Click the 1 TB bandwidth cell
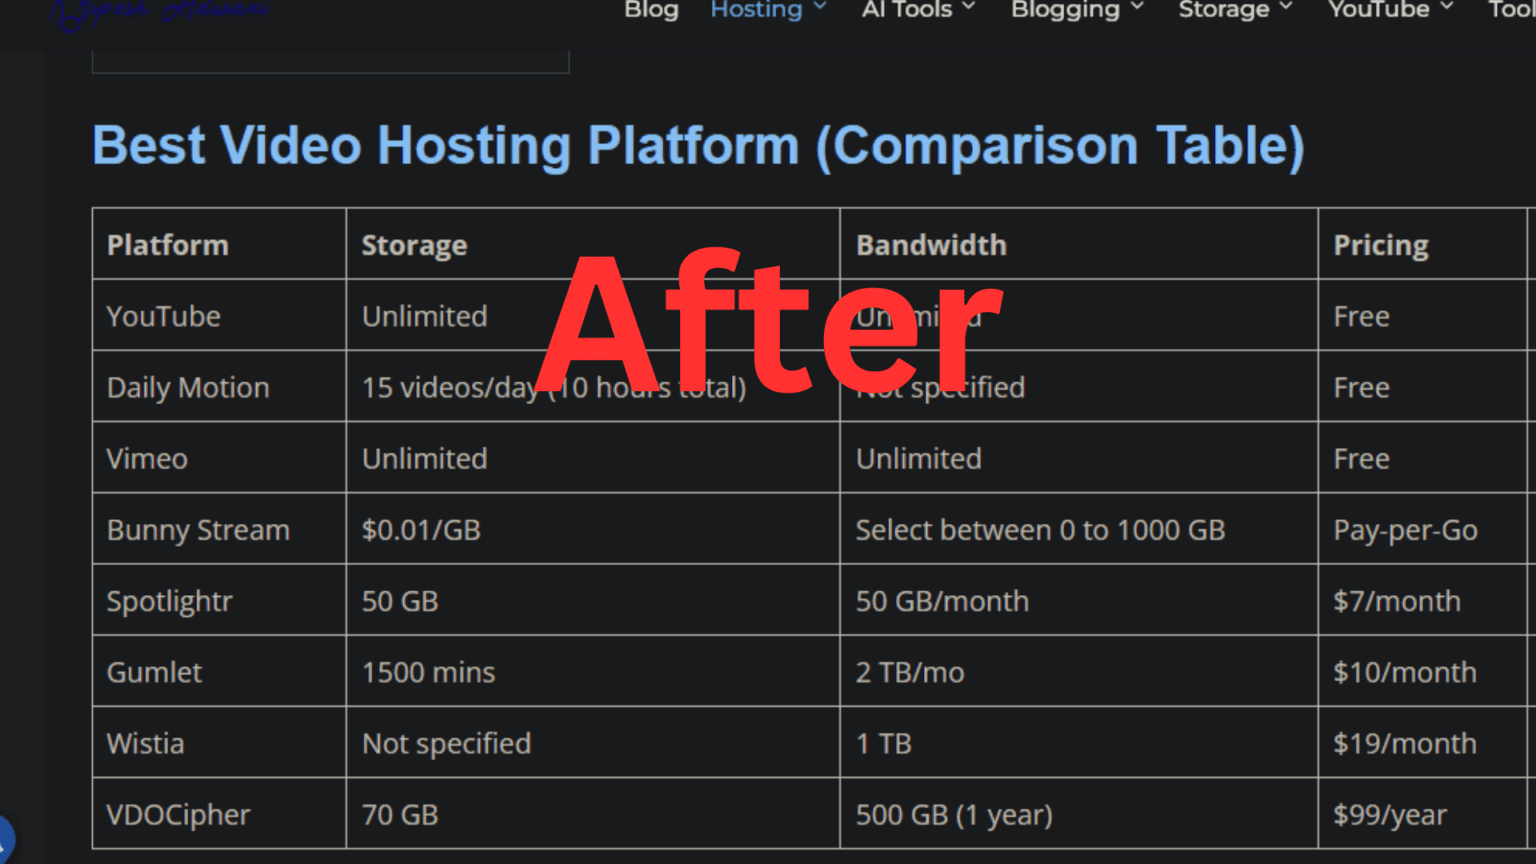This screenshot has height=864, width=1536. 1079,743
